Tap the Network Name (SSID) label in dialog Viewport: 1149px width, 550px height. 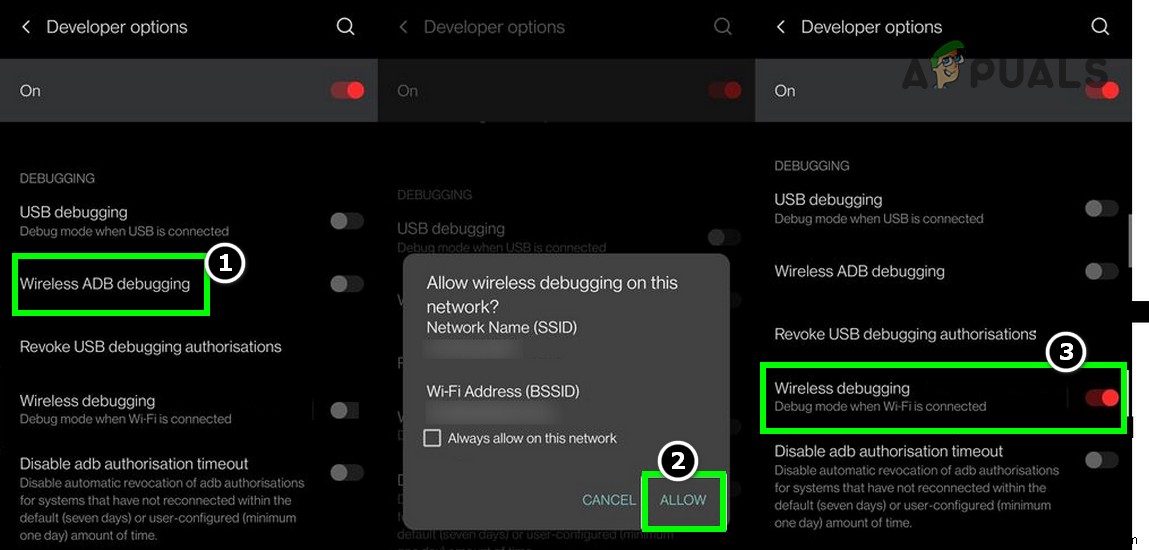(x=502, y=327)
